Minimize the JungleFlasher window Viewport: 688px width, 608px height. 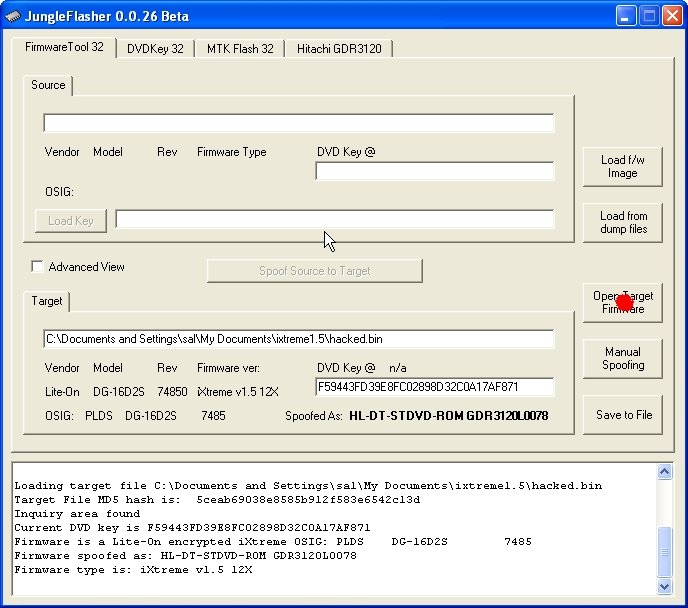point(626,16)
